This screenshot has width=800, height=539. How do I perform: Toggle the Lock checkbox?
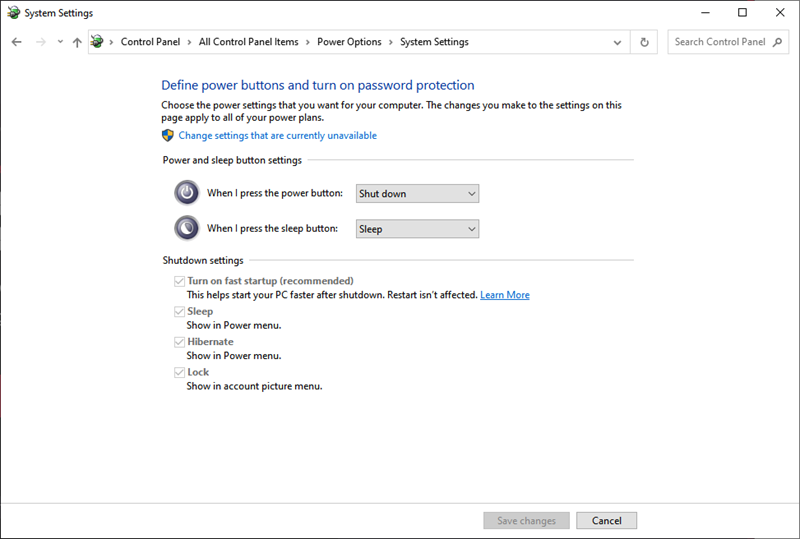click(180, 372)
